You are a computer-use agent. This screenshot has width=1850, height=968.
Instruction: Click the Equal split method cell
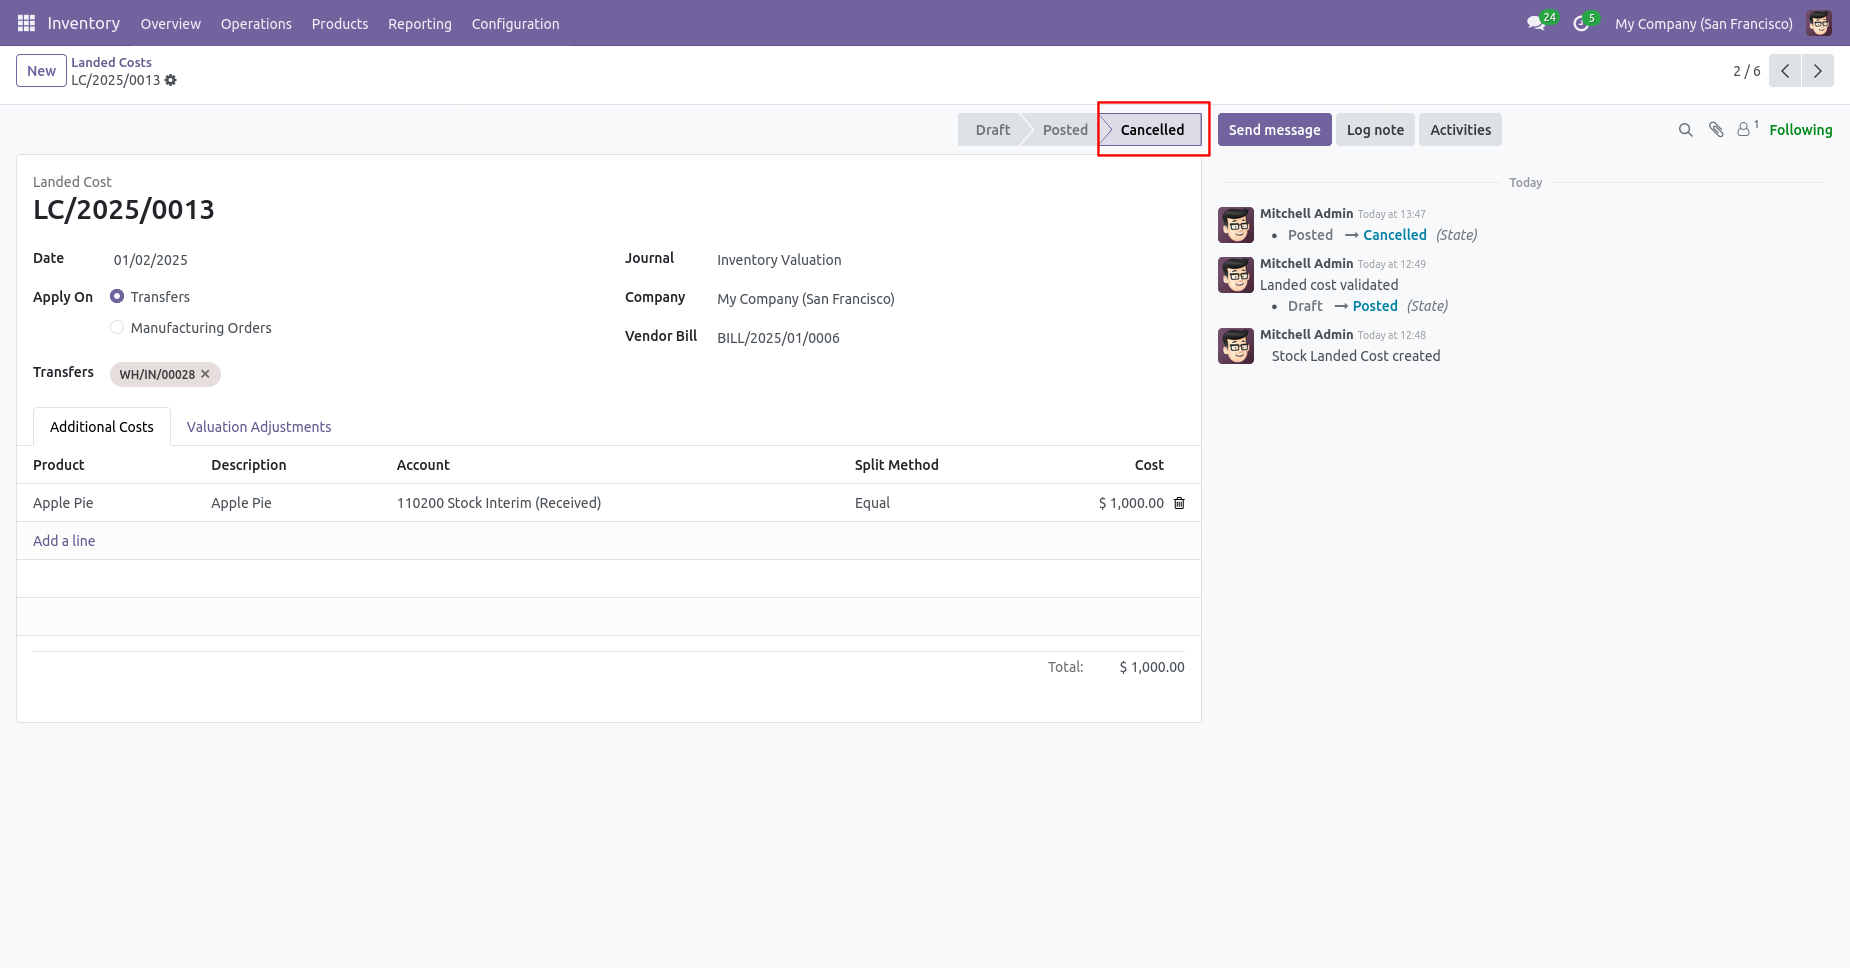click(x=872, y=503)
